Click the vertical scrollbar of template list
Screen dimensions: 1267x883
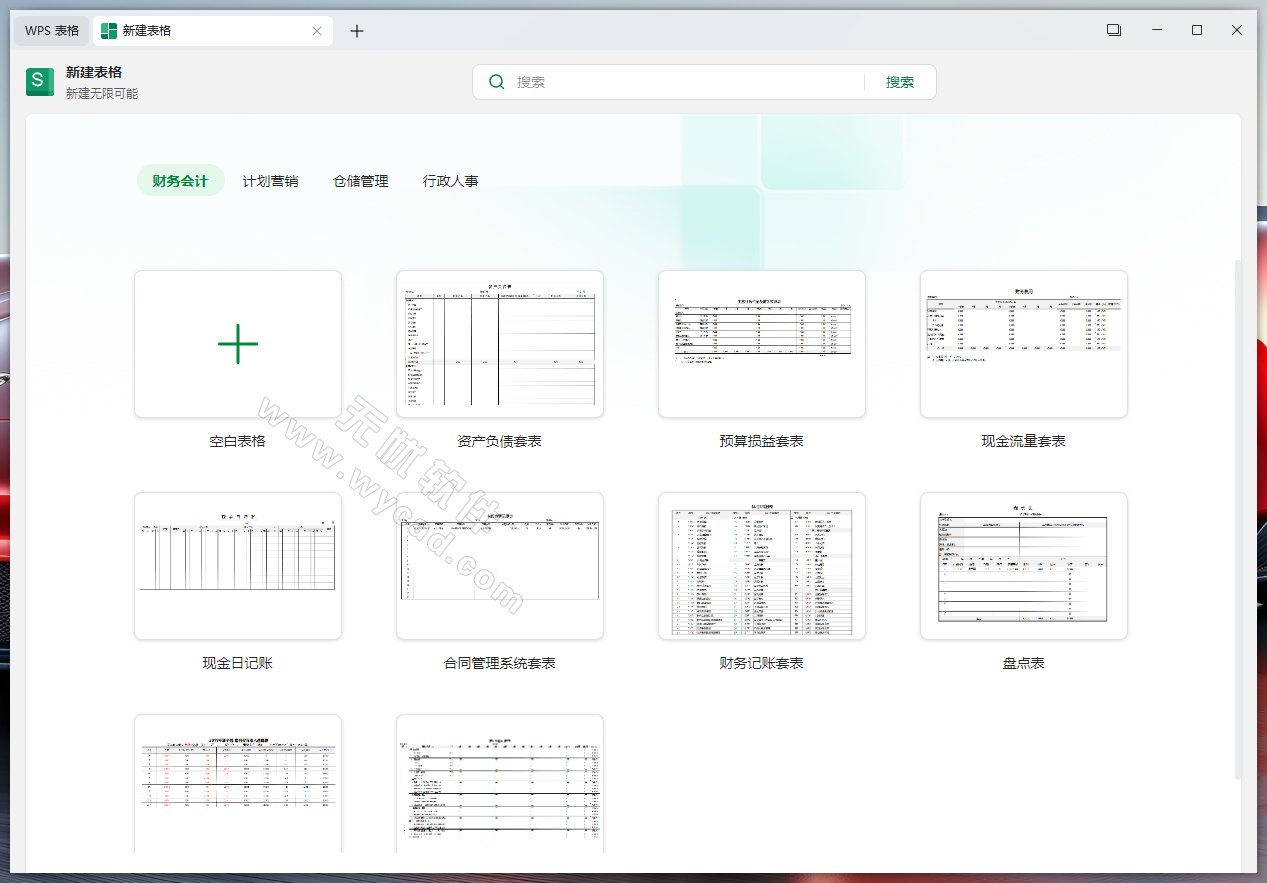(1238, 520)
